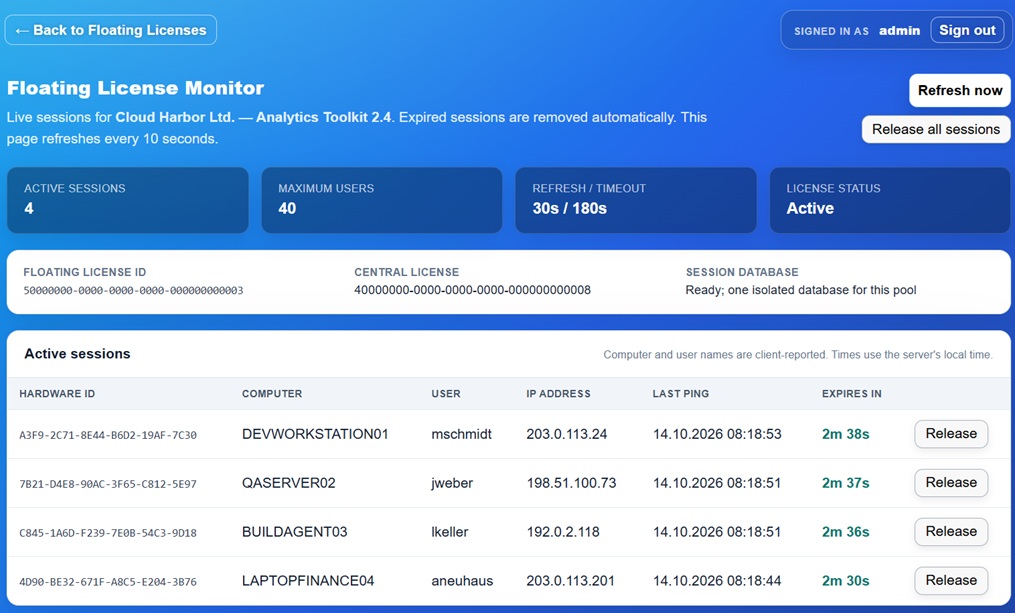The width and height of the screenshot is (1015, 613).
Task: Click the session database status text
Action: click(801, 290)
